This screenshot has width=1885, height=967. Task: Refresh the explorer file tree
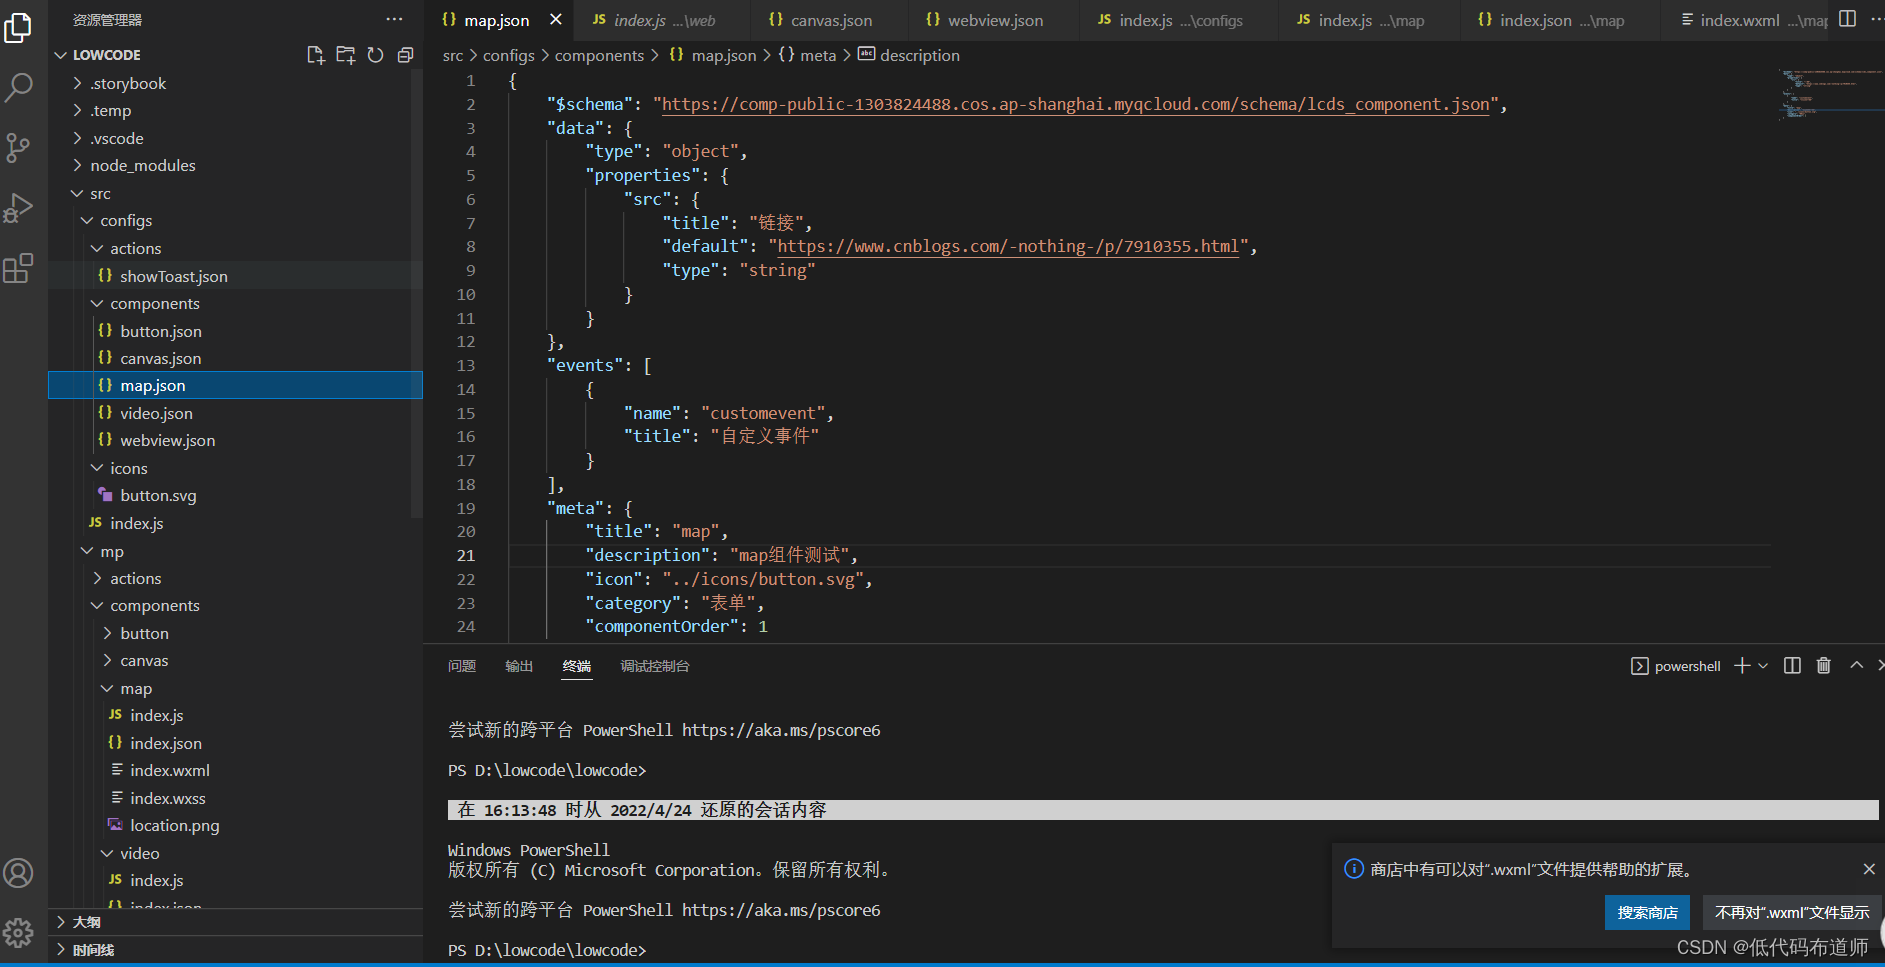(375, 55)
